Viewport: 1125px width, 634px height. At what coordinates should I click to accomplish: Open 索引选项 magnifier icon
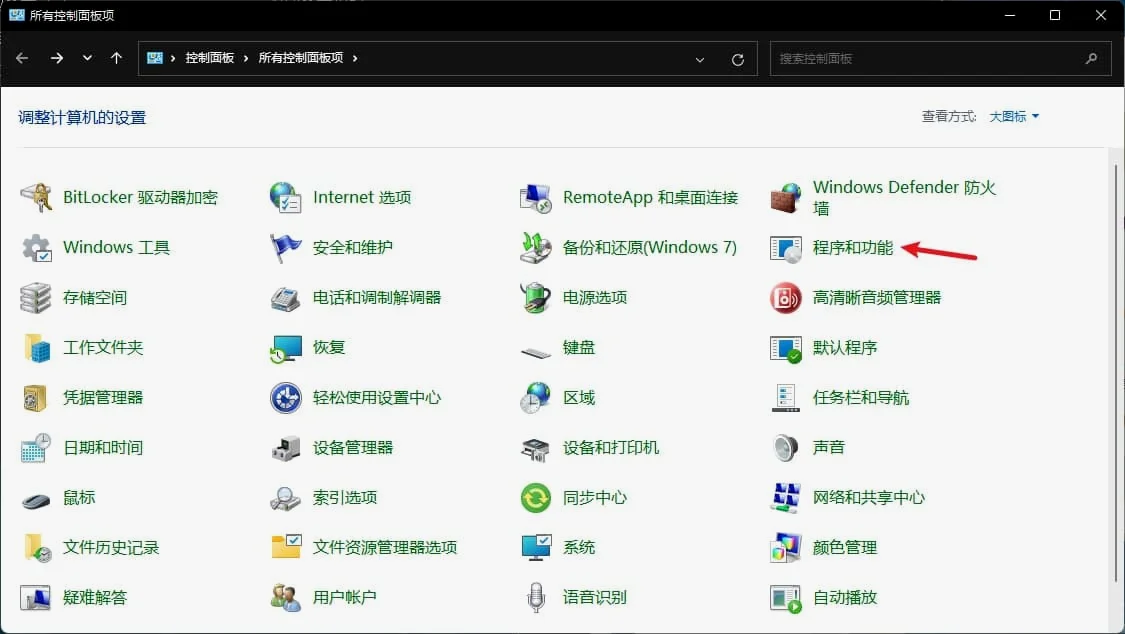(x=286, y=498)
